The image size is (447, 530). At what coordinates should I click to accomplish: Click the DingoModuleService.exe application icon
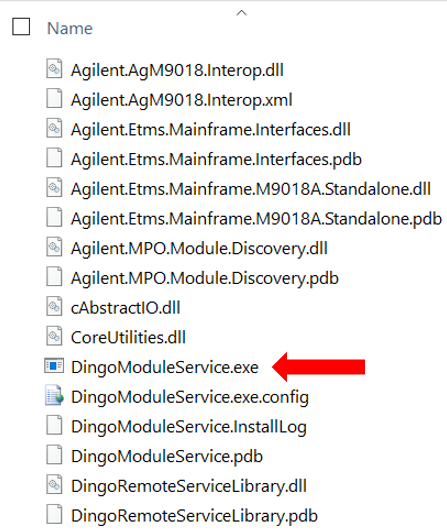(54, 366)
